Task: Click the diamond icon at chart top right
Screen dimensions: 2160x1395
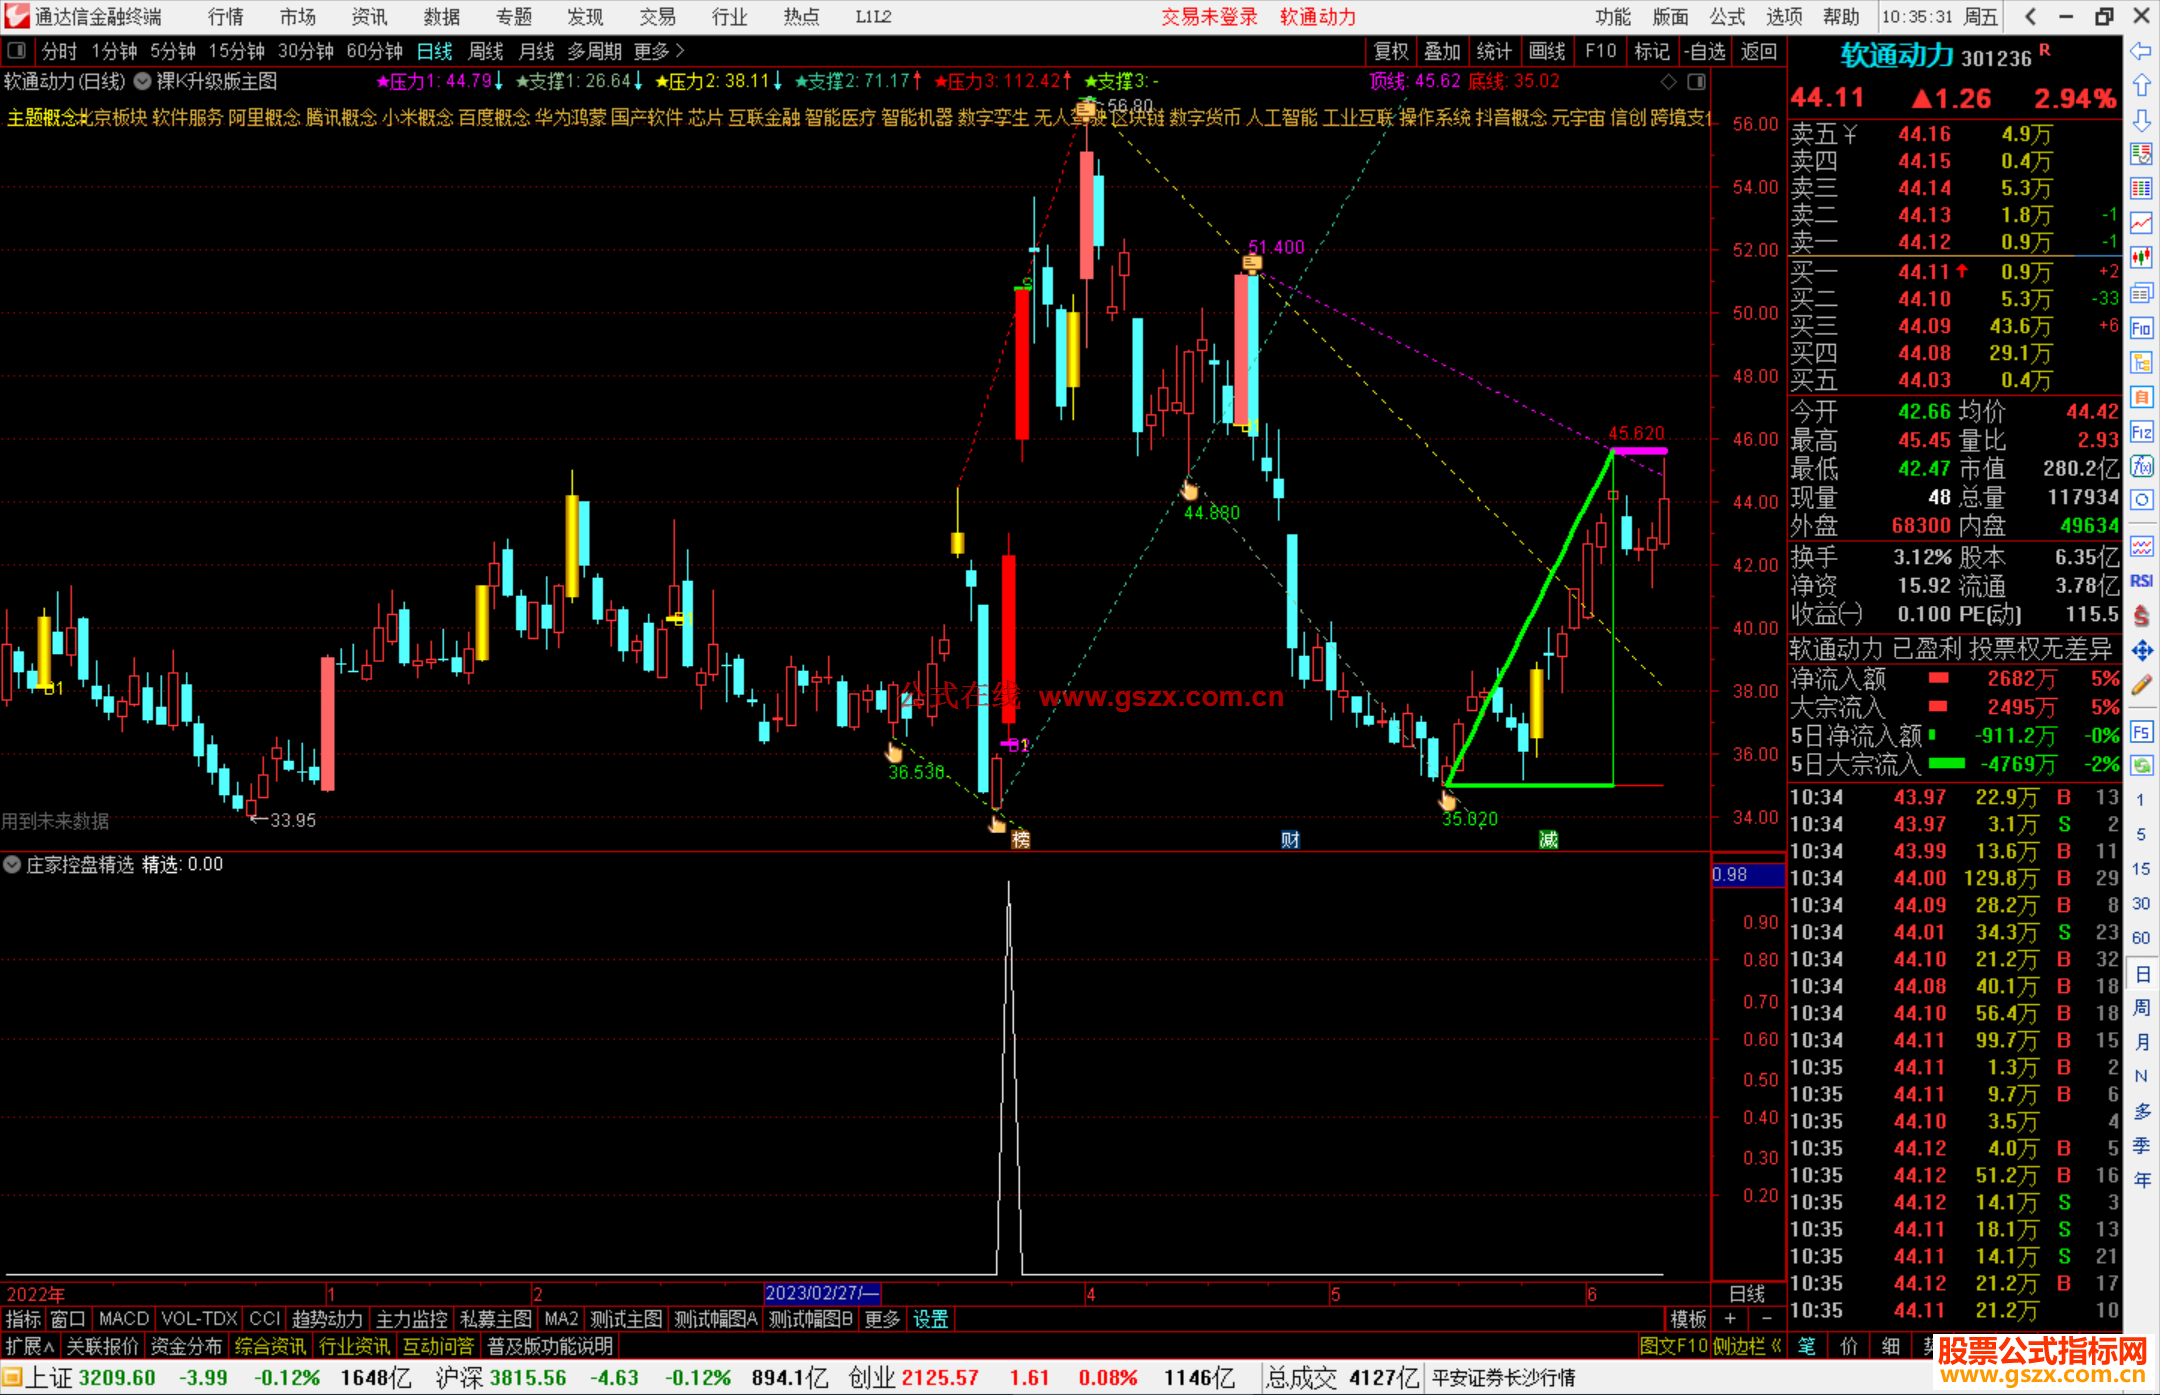Action: click(x=1668, y=81)
